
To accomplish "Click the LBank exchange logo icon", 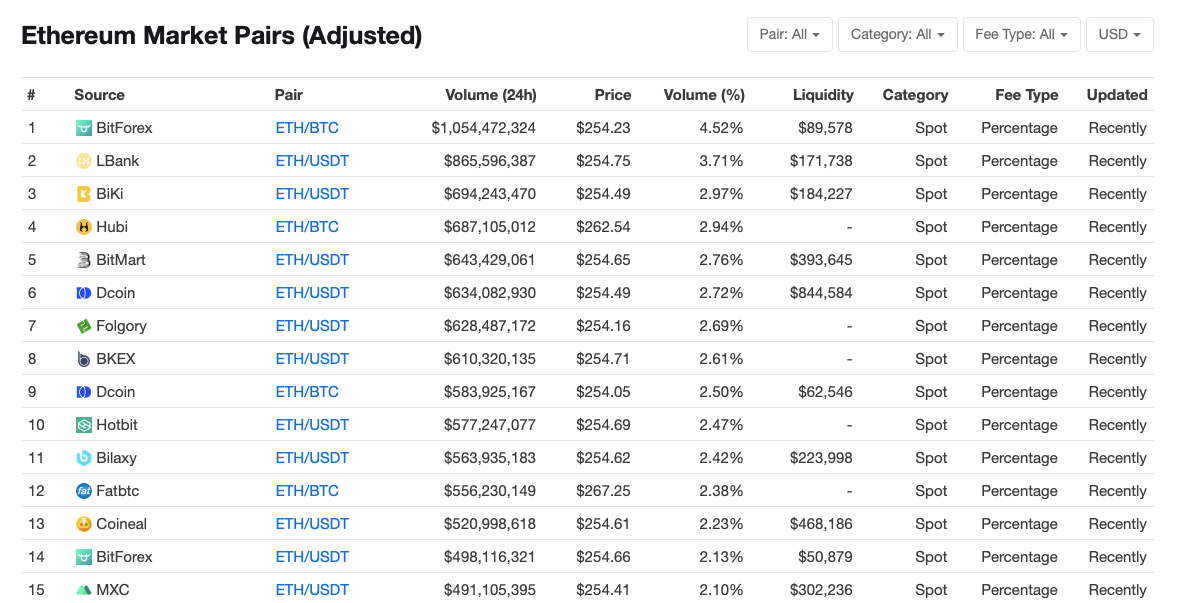I will 84,161.
